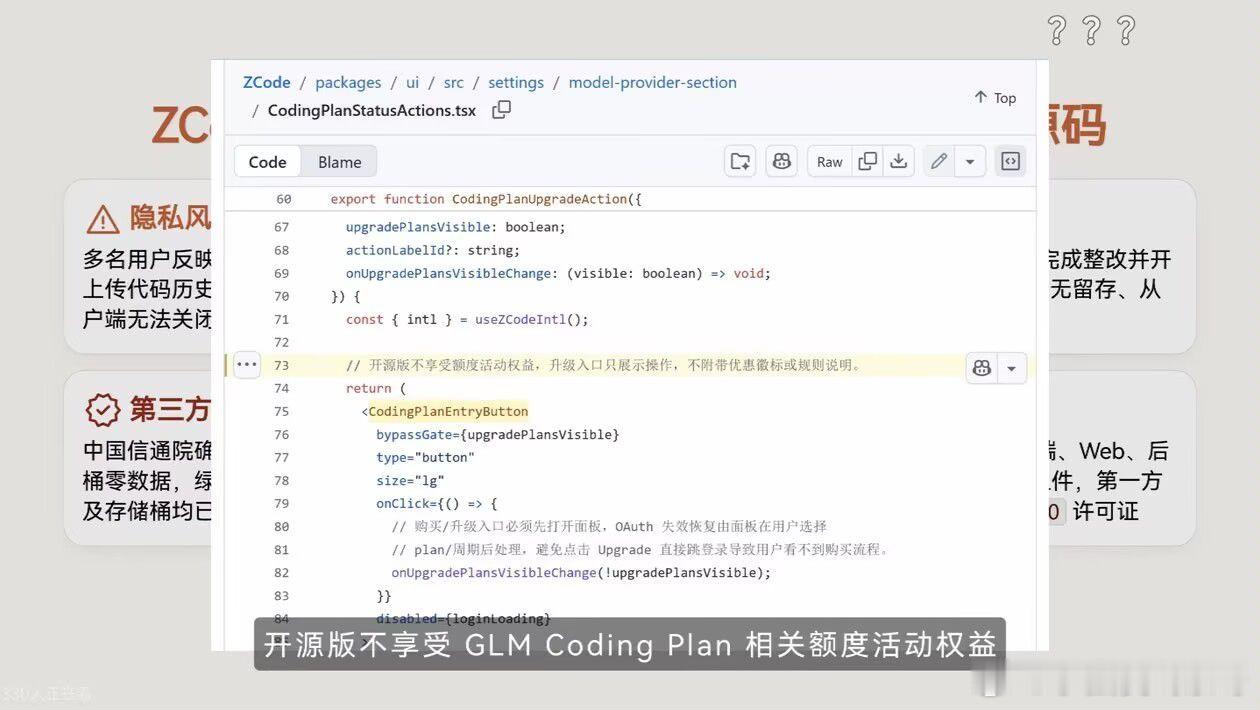This screenshot has height=710, width=1260.
Task: Download the raw file icon
Action: click(899, 161)
